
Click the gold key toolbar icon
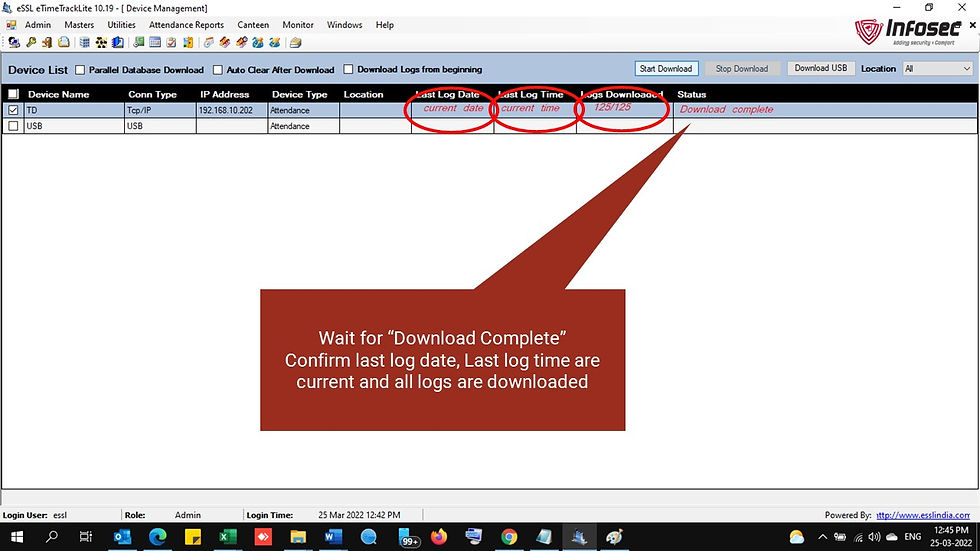pyautogui.click(x=31, y=42)
